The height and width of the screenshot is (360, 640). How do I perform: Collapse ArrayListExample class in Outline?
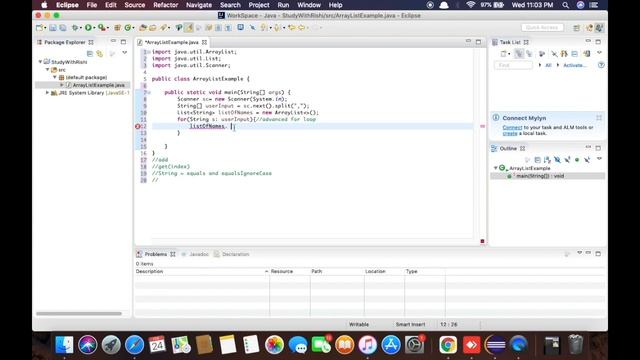click(496, 168)
